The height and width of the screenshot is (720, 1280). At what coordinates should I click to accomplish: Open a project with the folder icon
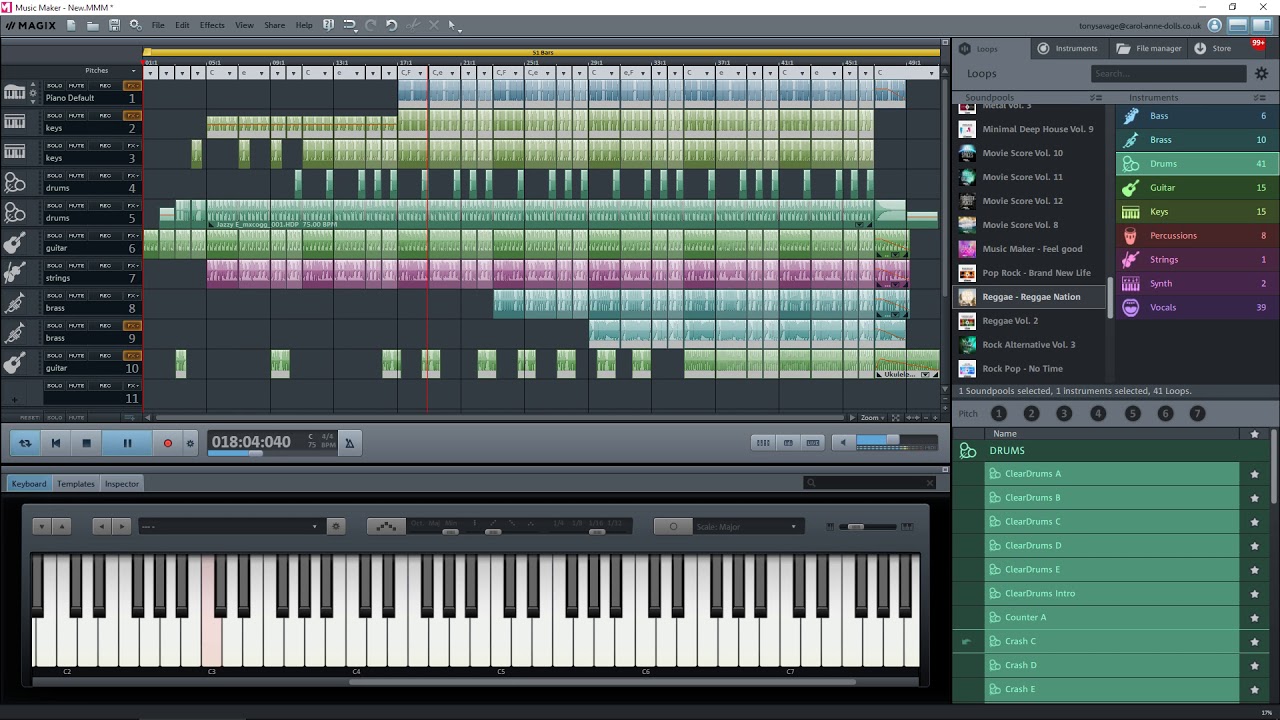coord(92,25)
